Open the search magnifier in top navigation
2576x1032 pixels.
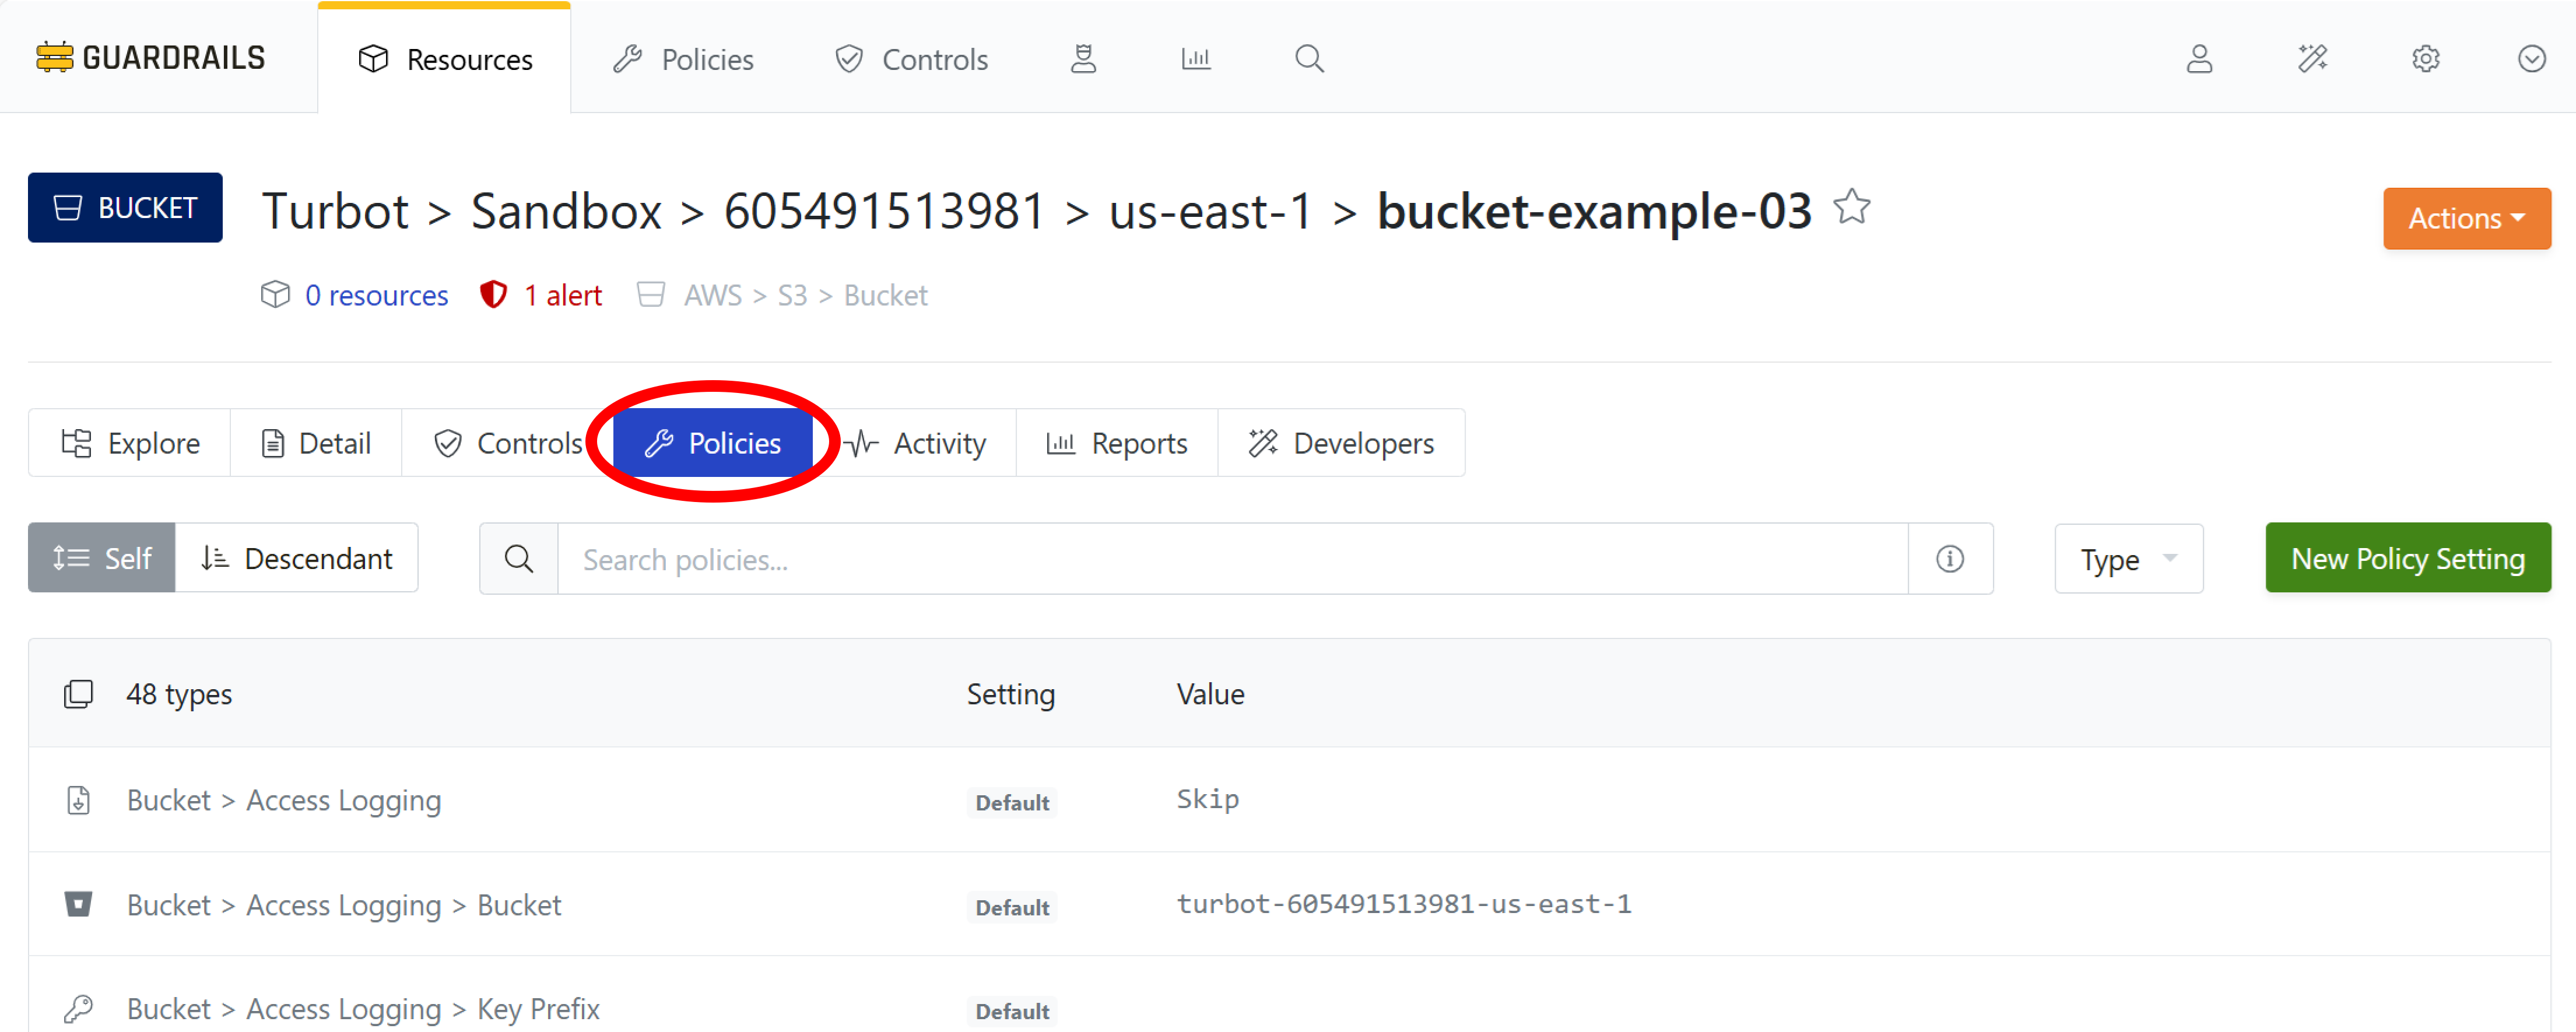pos(1309,59)
